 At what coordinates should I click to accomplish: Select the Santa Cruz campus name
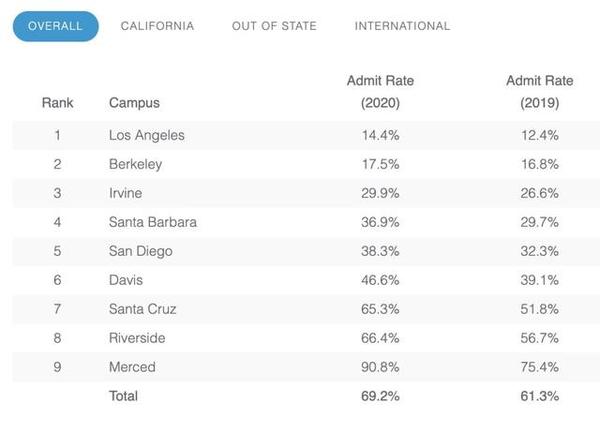143,309
